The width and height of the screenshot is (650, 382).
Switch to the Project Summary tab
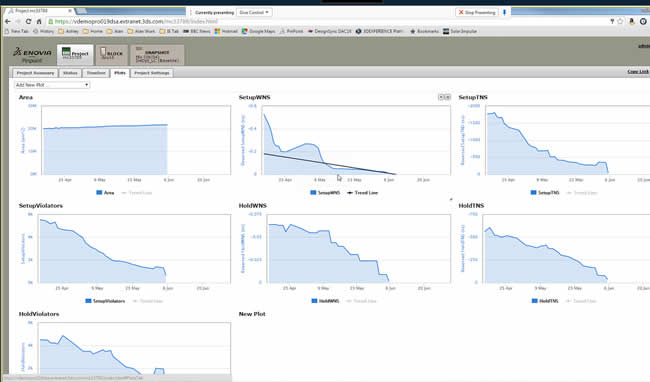click(35, 73)
